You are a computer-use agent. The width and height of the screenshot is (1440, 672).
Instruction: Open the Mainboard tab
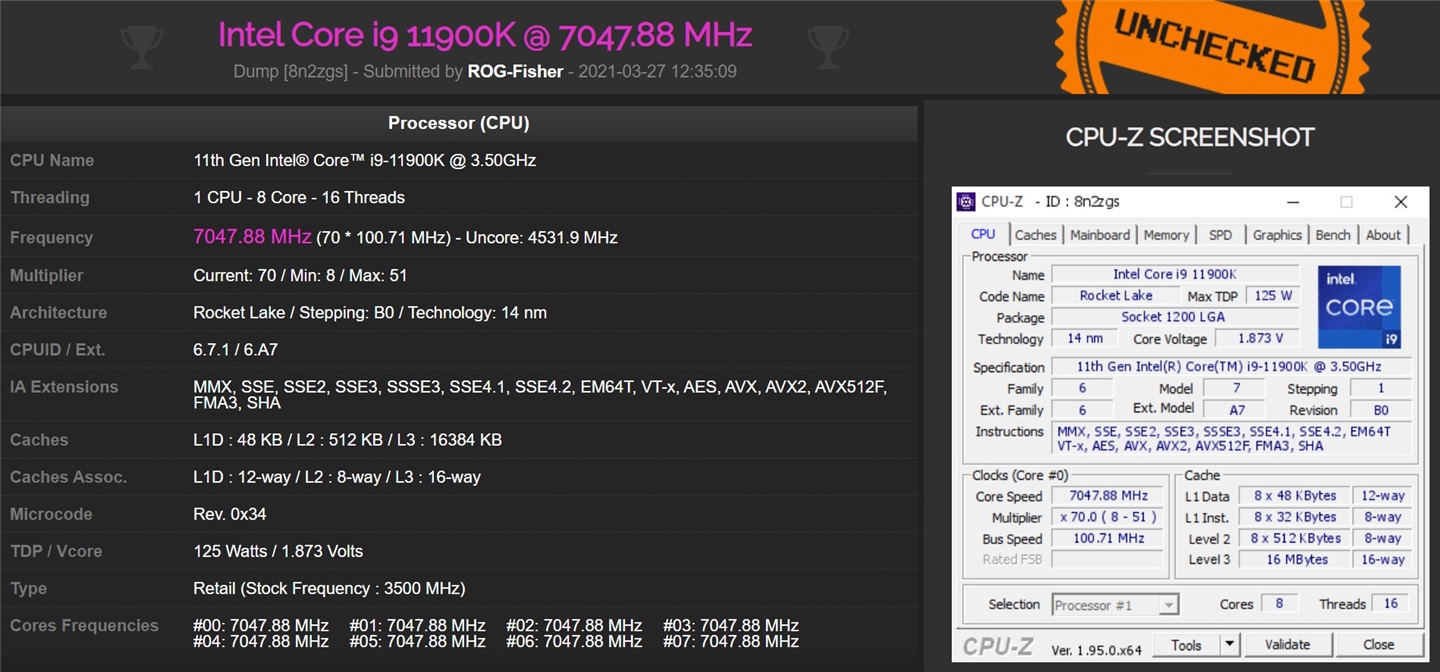(x=1100, y=234)
